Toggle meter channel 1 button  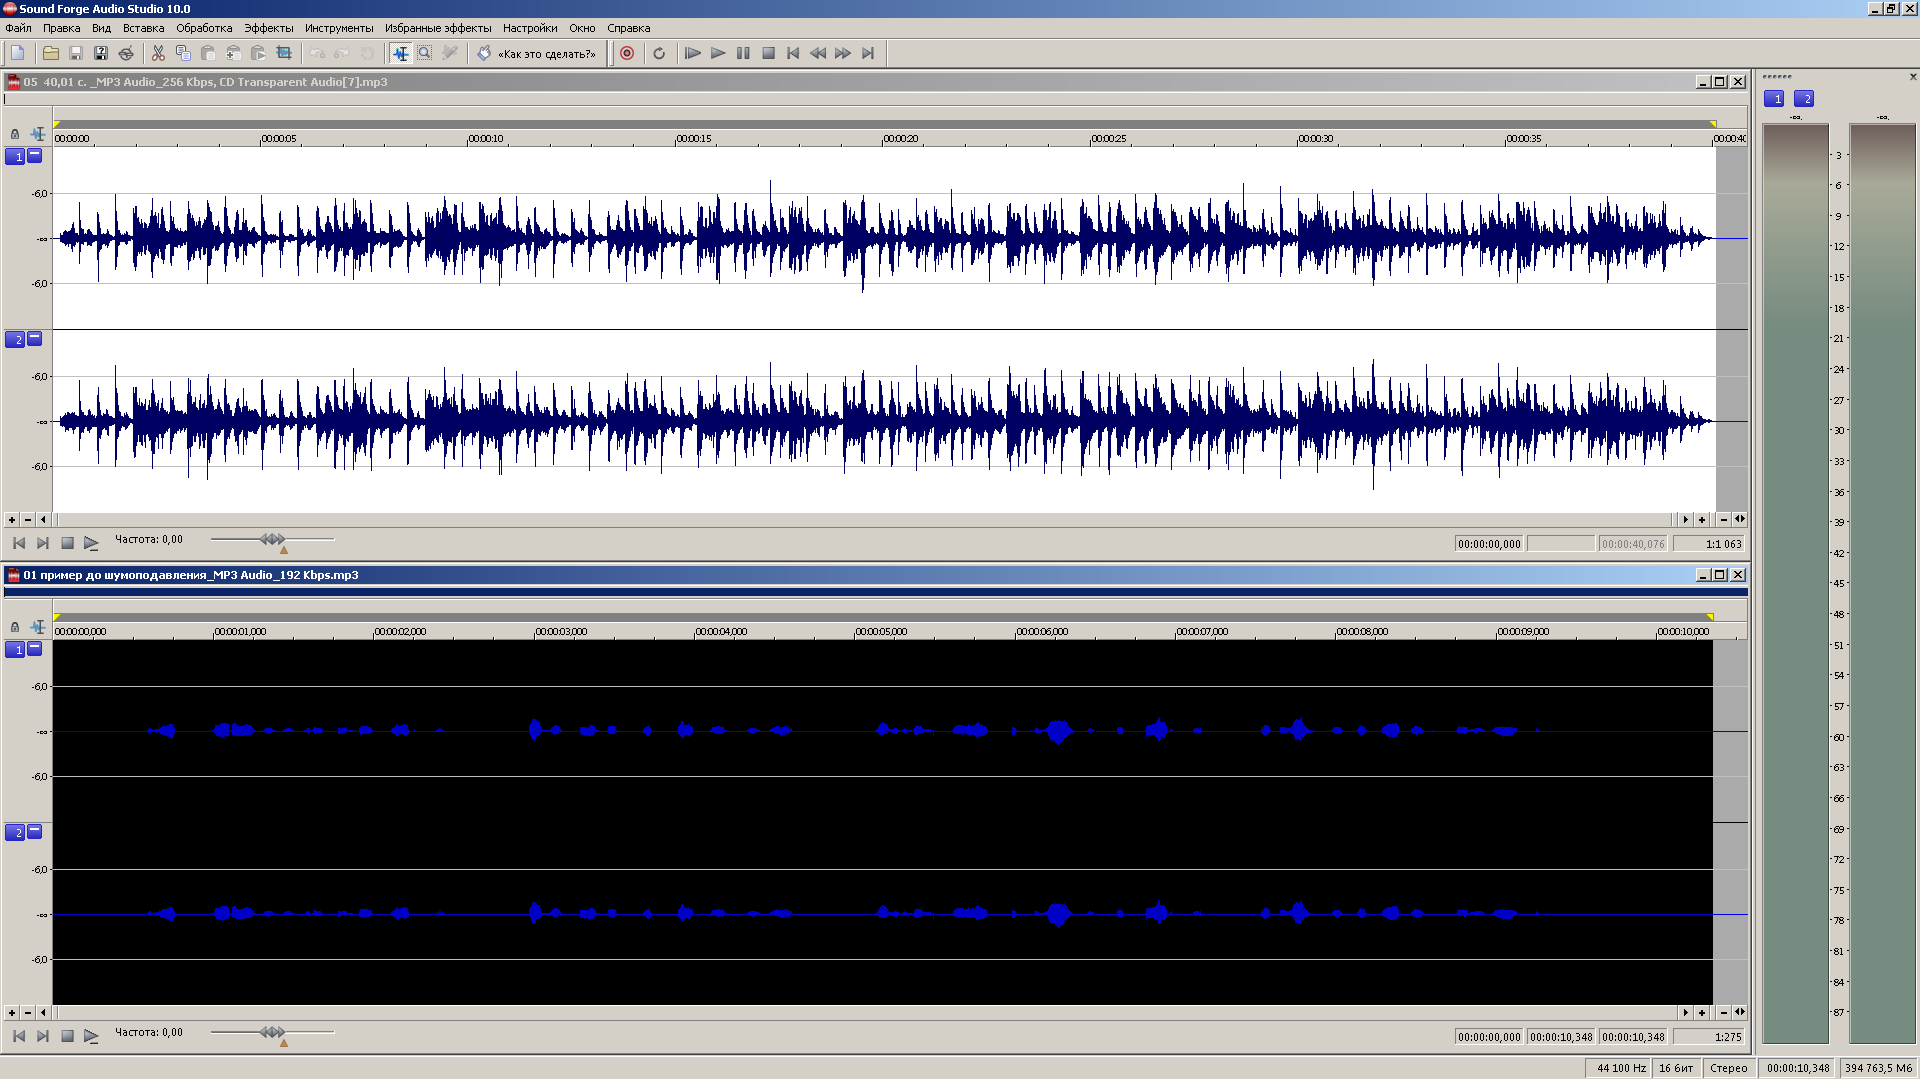pyautogui.click(x=1774, y=98)
